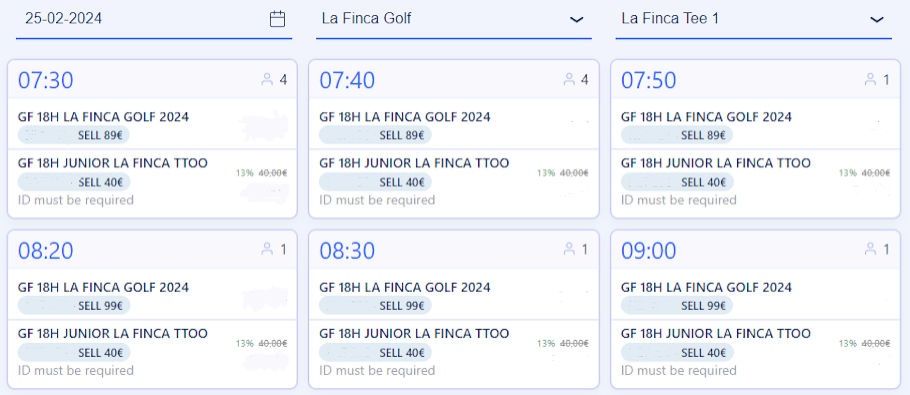Select the 08:30 tee time
This screenshot has width=910, height=395.
pos(347,251)
